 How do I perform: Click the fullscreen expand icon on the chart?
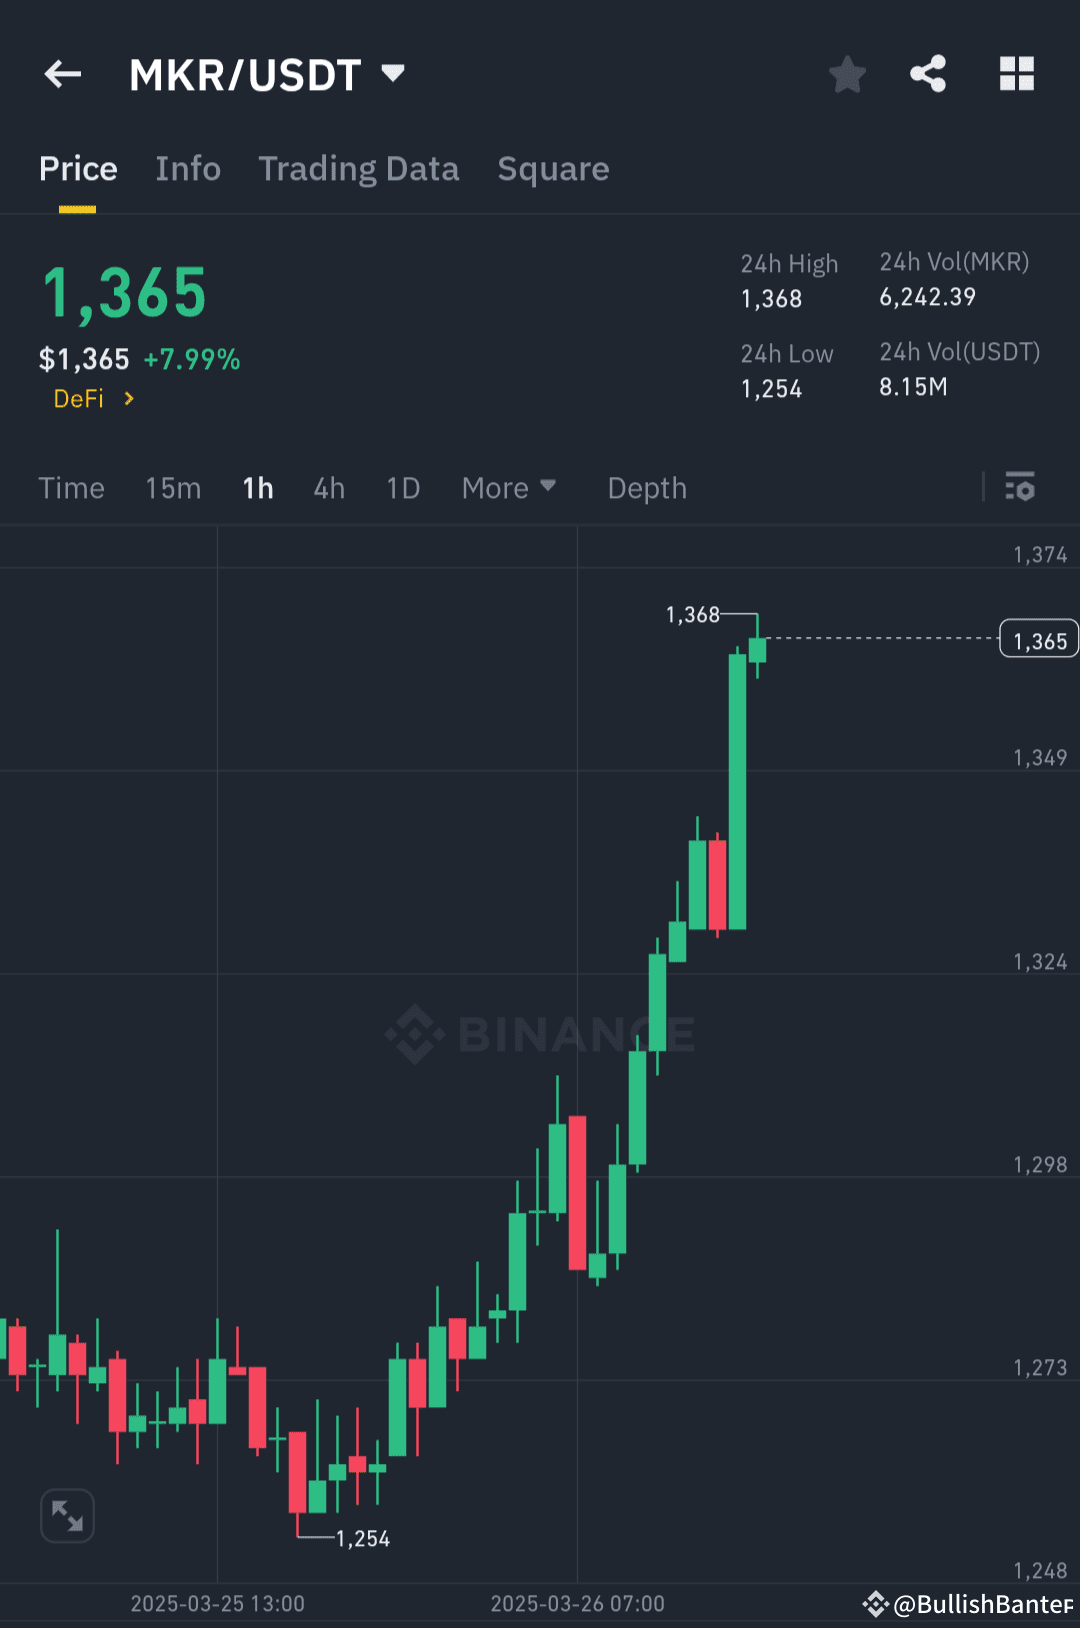click(x=67, y=1515)
